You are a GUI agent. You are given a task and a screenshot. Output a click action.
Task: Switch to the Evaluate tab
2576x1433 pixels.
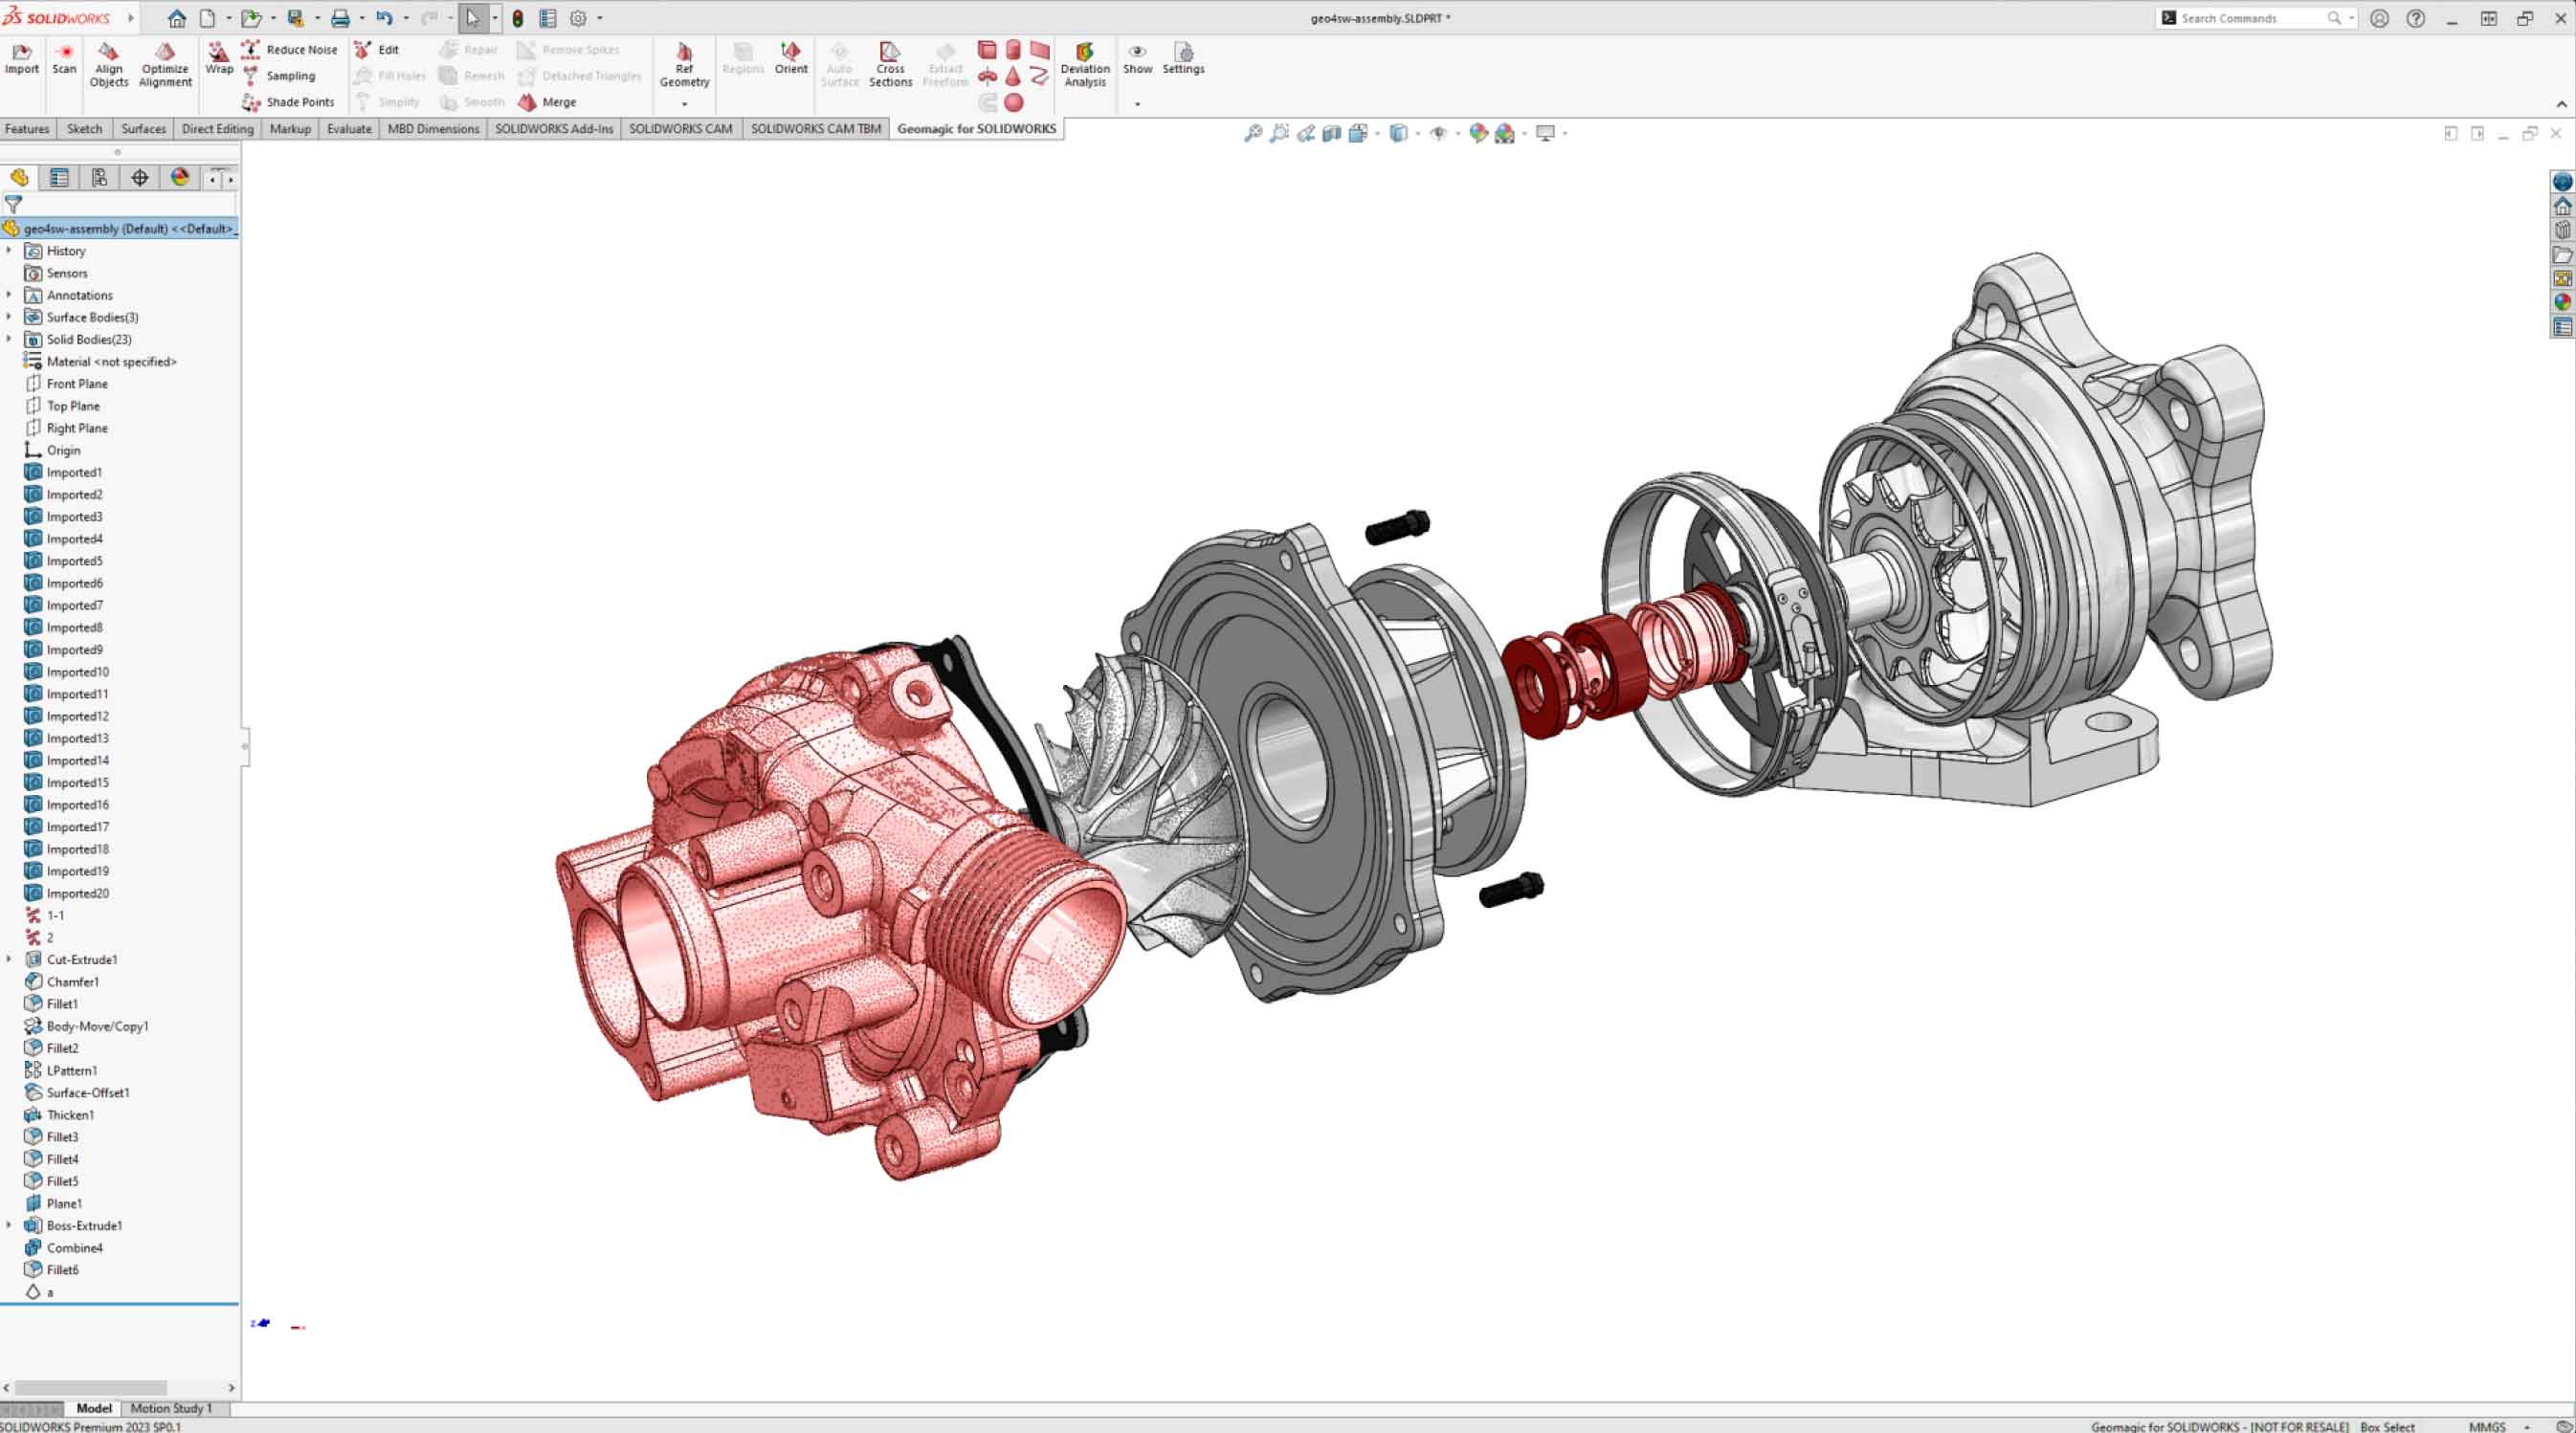pos(348,129)
